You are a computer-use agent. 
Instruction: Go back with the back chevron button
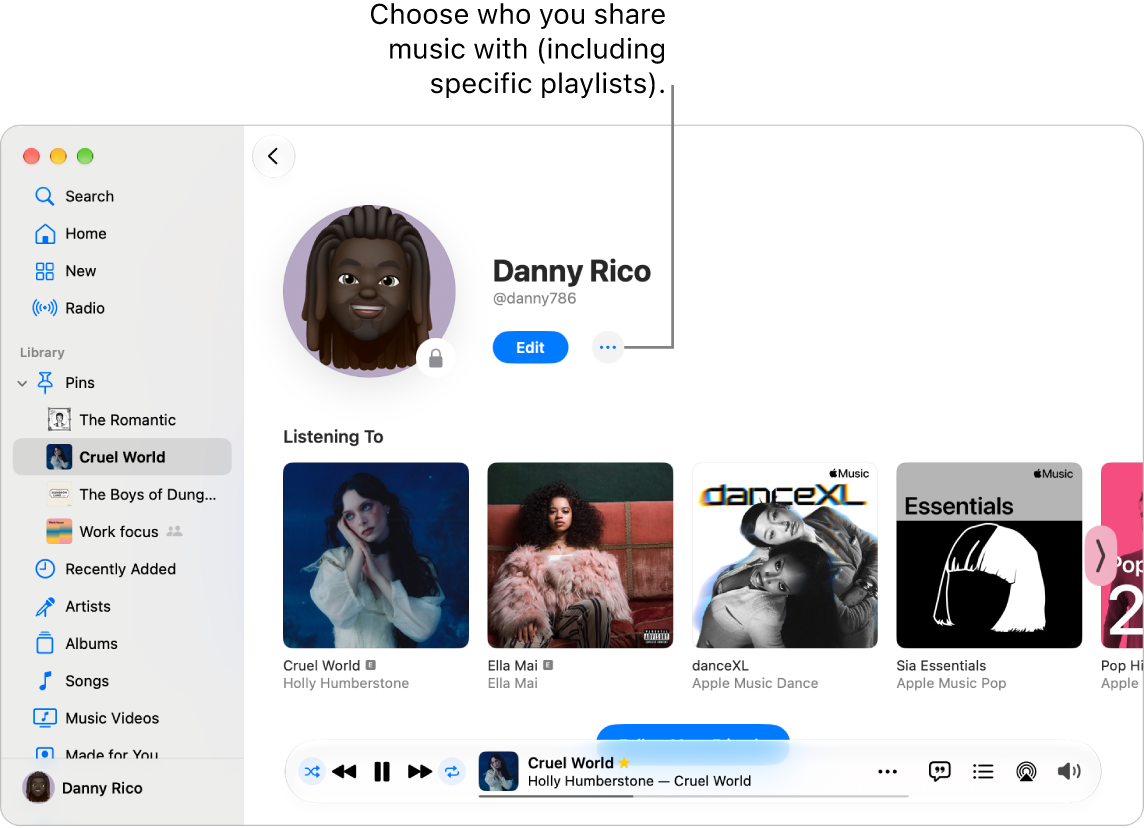coord(273,156)
